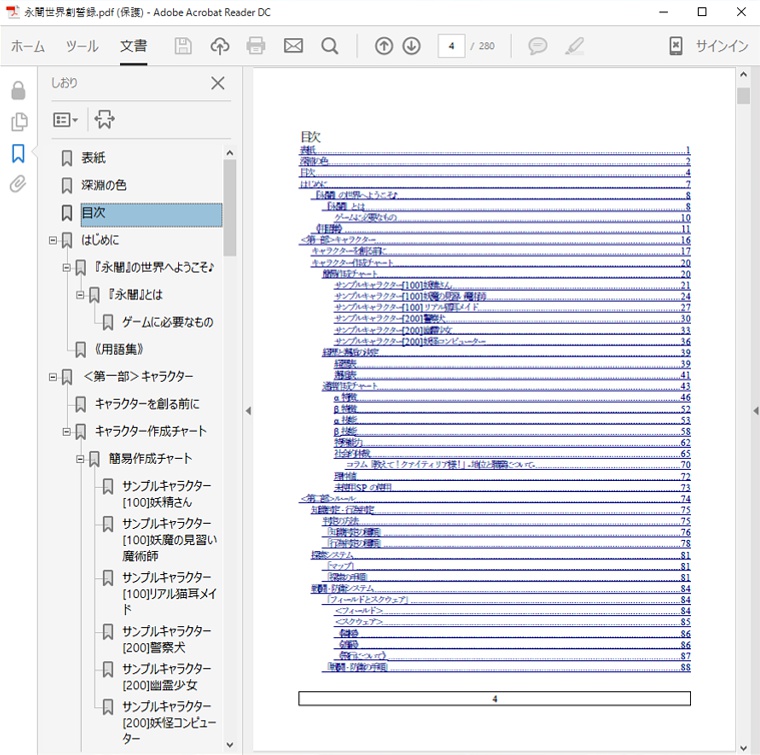Click bookmarks panel scroll down arrow
760x755 pixels.
[230, 745]
